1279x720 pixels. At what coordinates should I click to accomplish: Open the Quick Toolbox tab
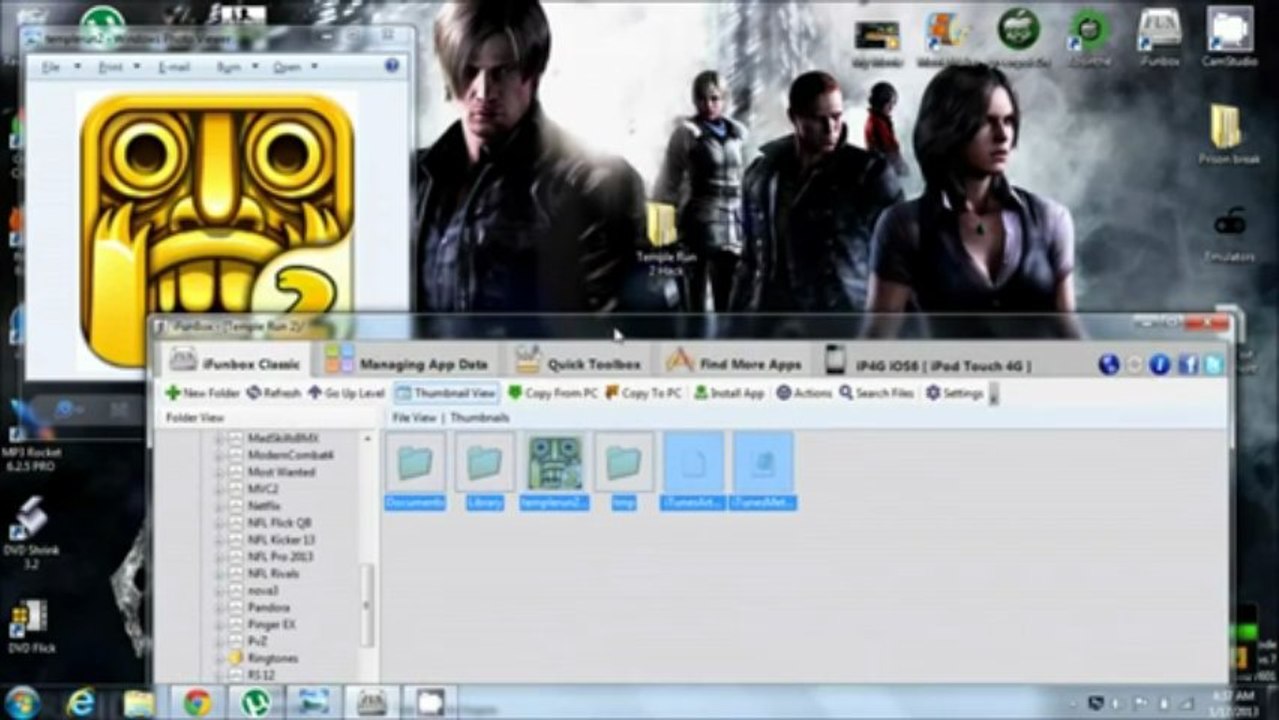578,362
